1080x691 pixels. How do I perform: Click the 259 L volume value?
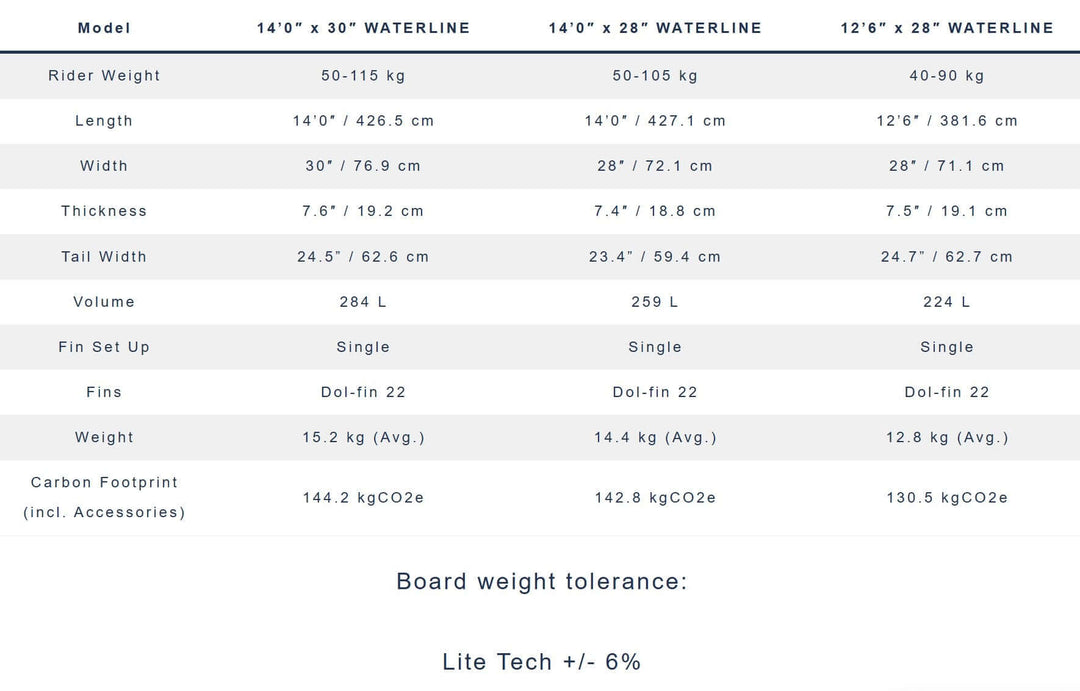[655, 302]
